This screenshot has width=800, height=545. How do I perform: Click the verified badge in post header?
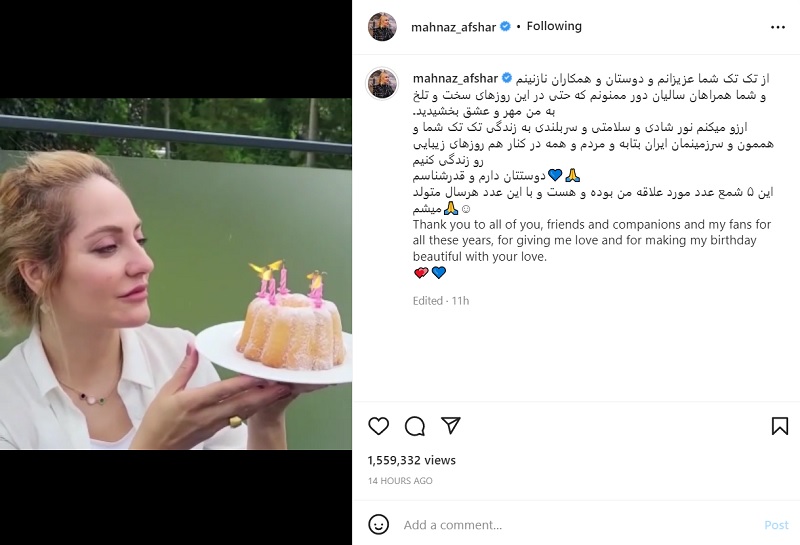(505, 27)
